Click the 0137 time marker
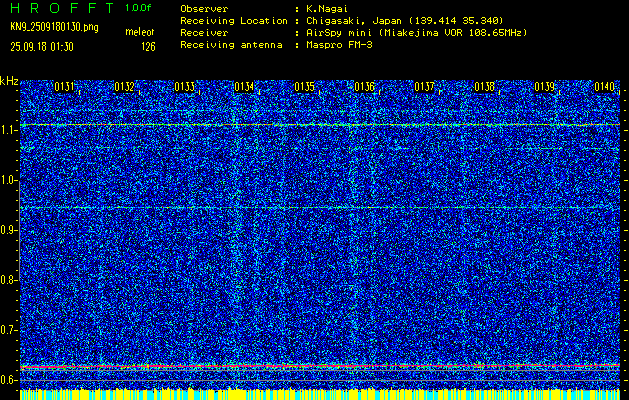This screenshot has height=400, width=629. (x=424, y=87)
